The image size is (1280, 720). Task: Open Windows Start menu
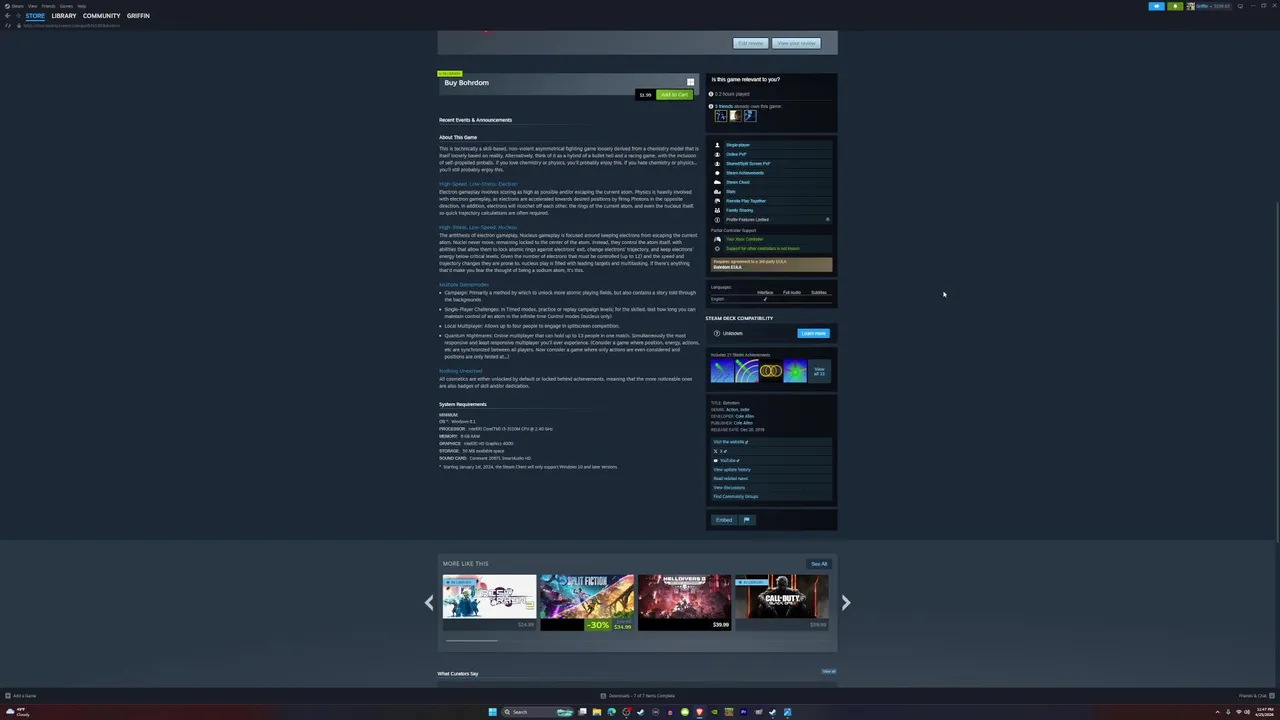[x=492, y=712]
